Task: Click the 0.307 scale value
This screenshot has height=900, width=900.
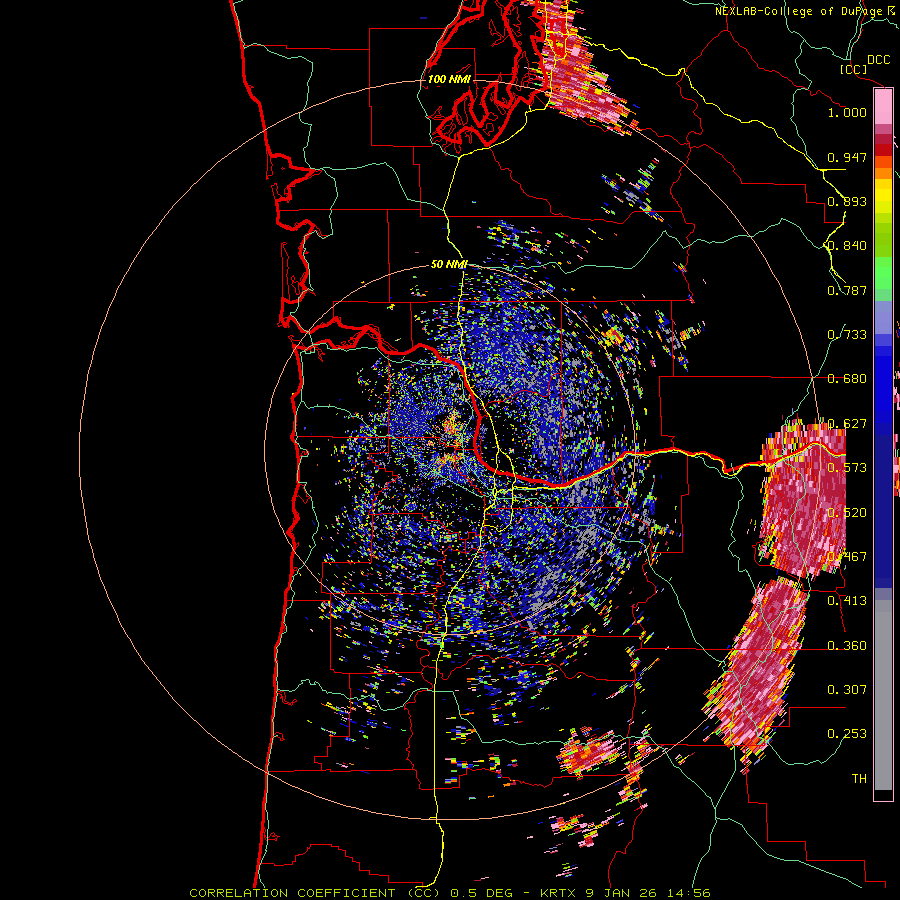Action: point(847,690)
